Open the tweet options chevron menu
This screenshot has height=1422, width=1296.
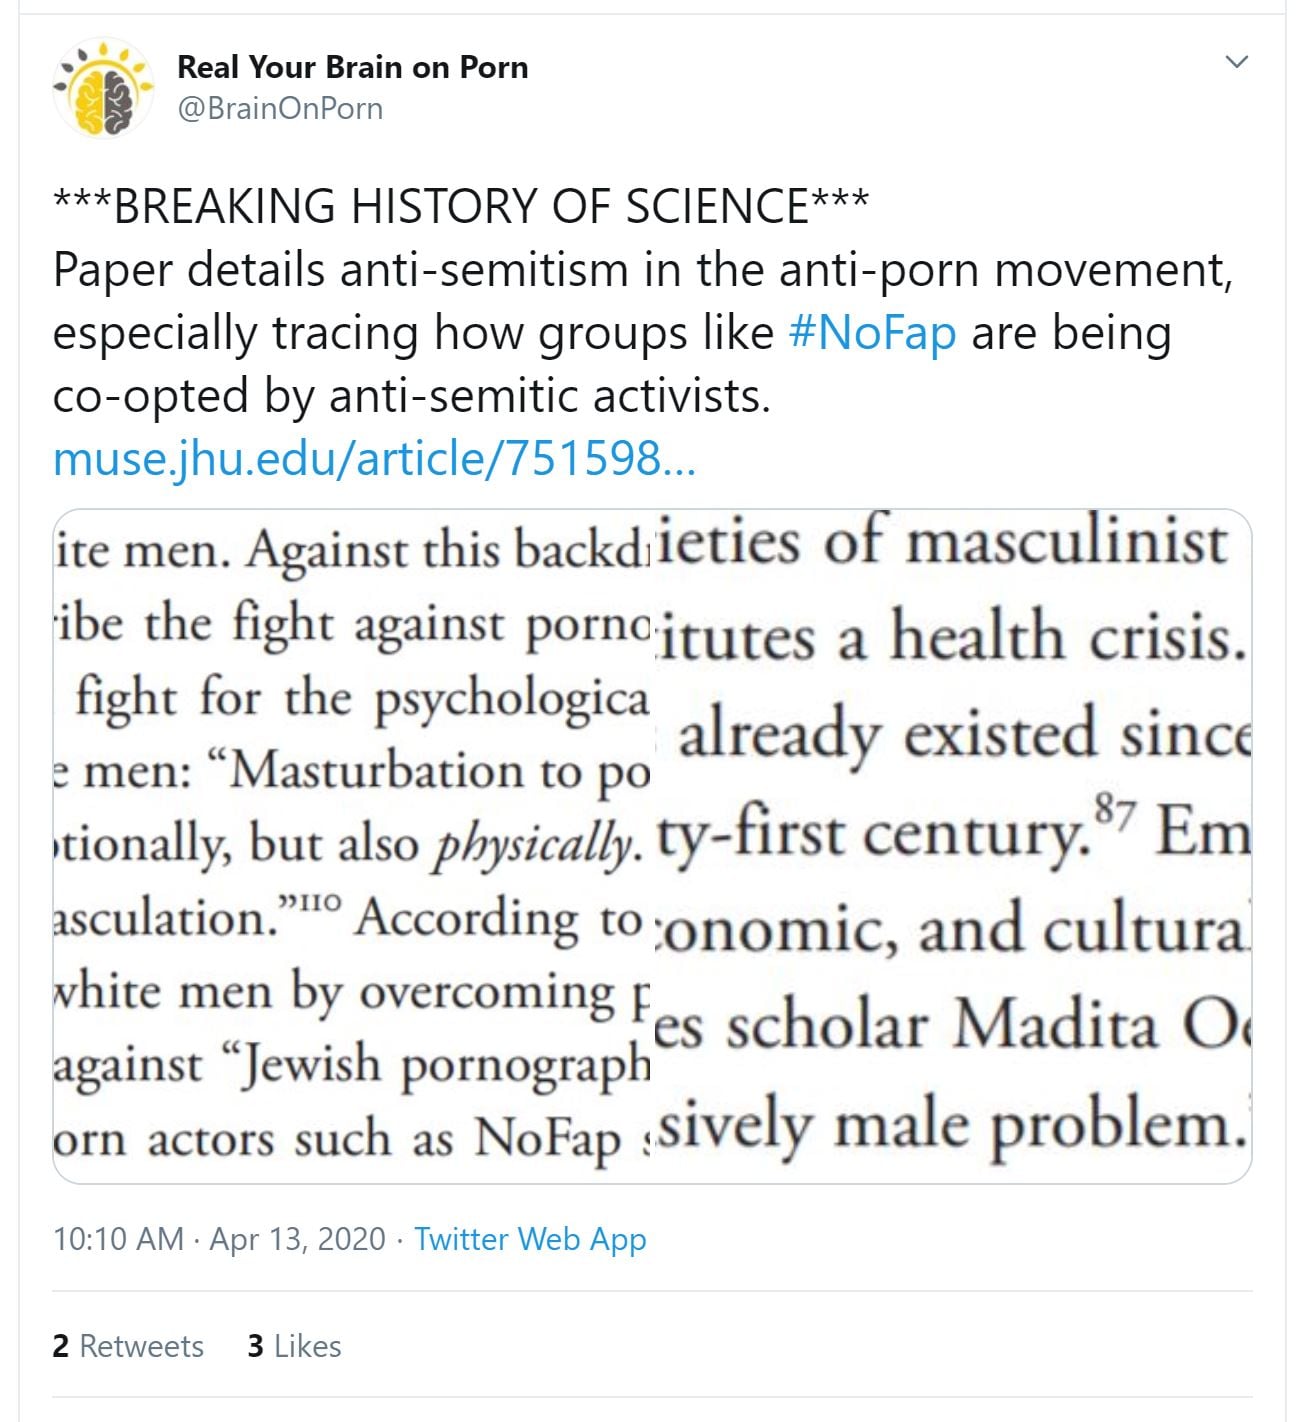(1237, 62)
